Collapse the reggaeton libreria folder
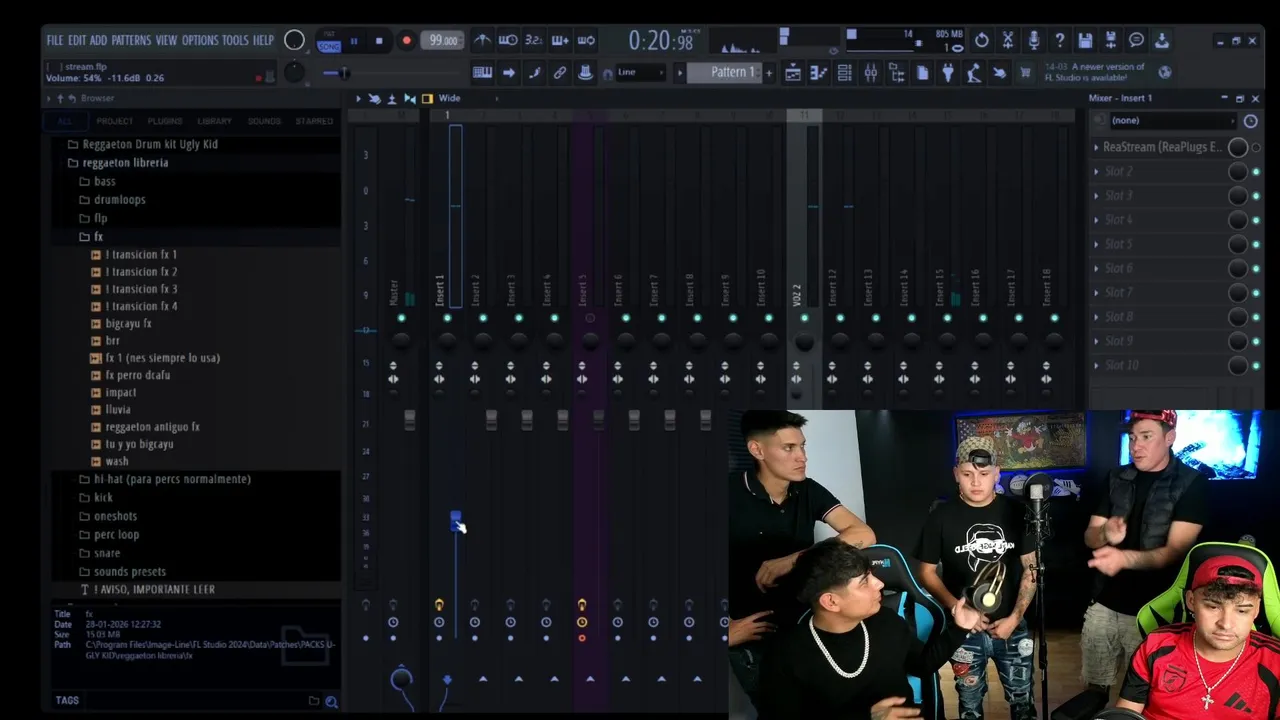 tap(125, 162)
